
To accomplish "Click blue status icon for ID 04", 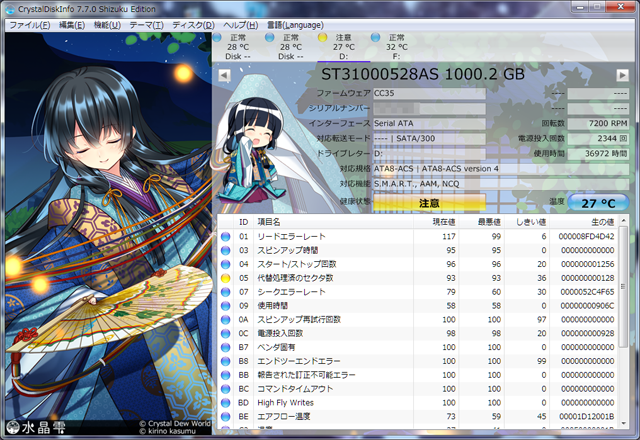I will (x=225, y=264).
